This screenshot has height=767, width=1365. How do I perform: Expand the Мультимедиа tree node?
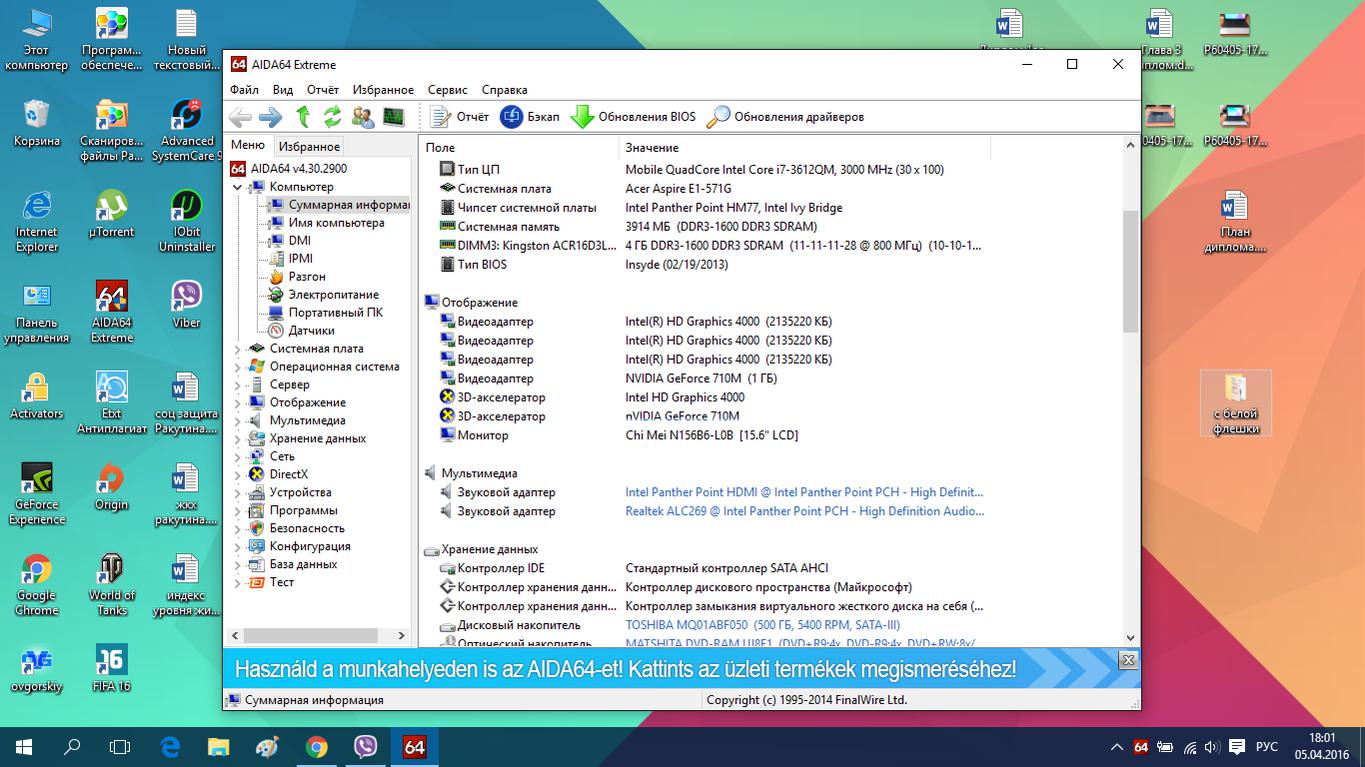coord(237,421)
